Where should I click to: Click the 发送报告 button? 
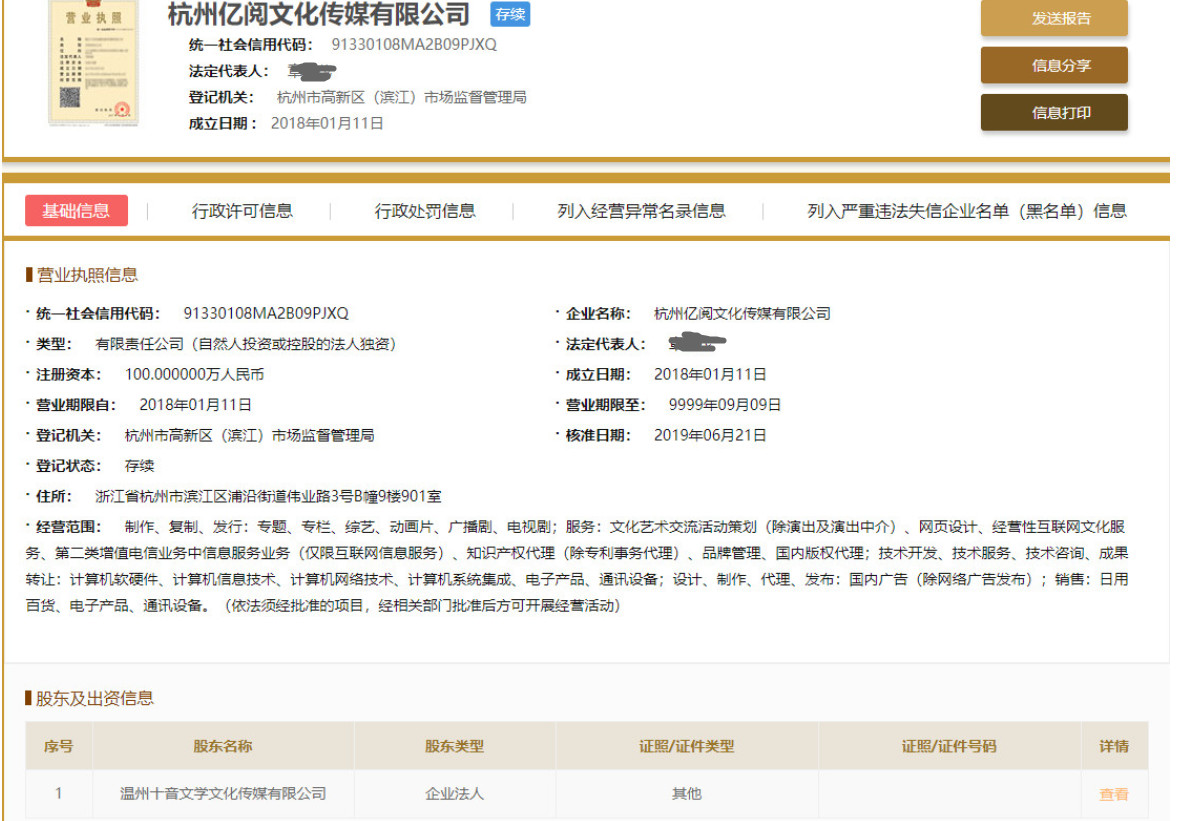[1054, 18]
